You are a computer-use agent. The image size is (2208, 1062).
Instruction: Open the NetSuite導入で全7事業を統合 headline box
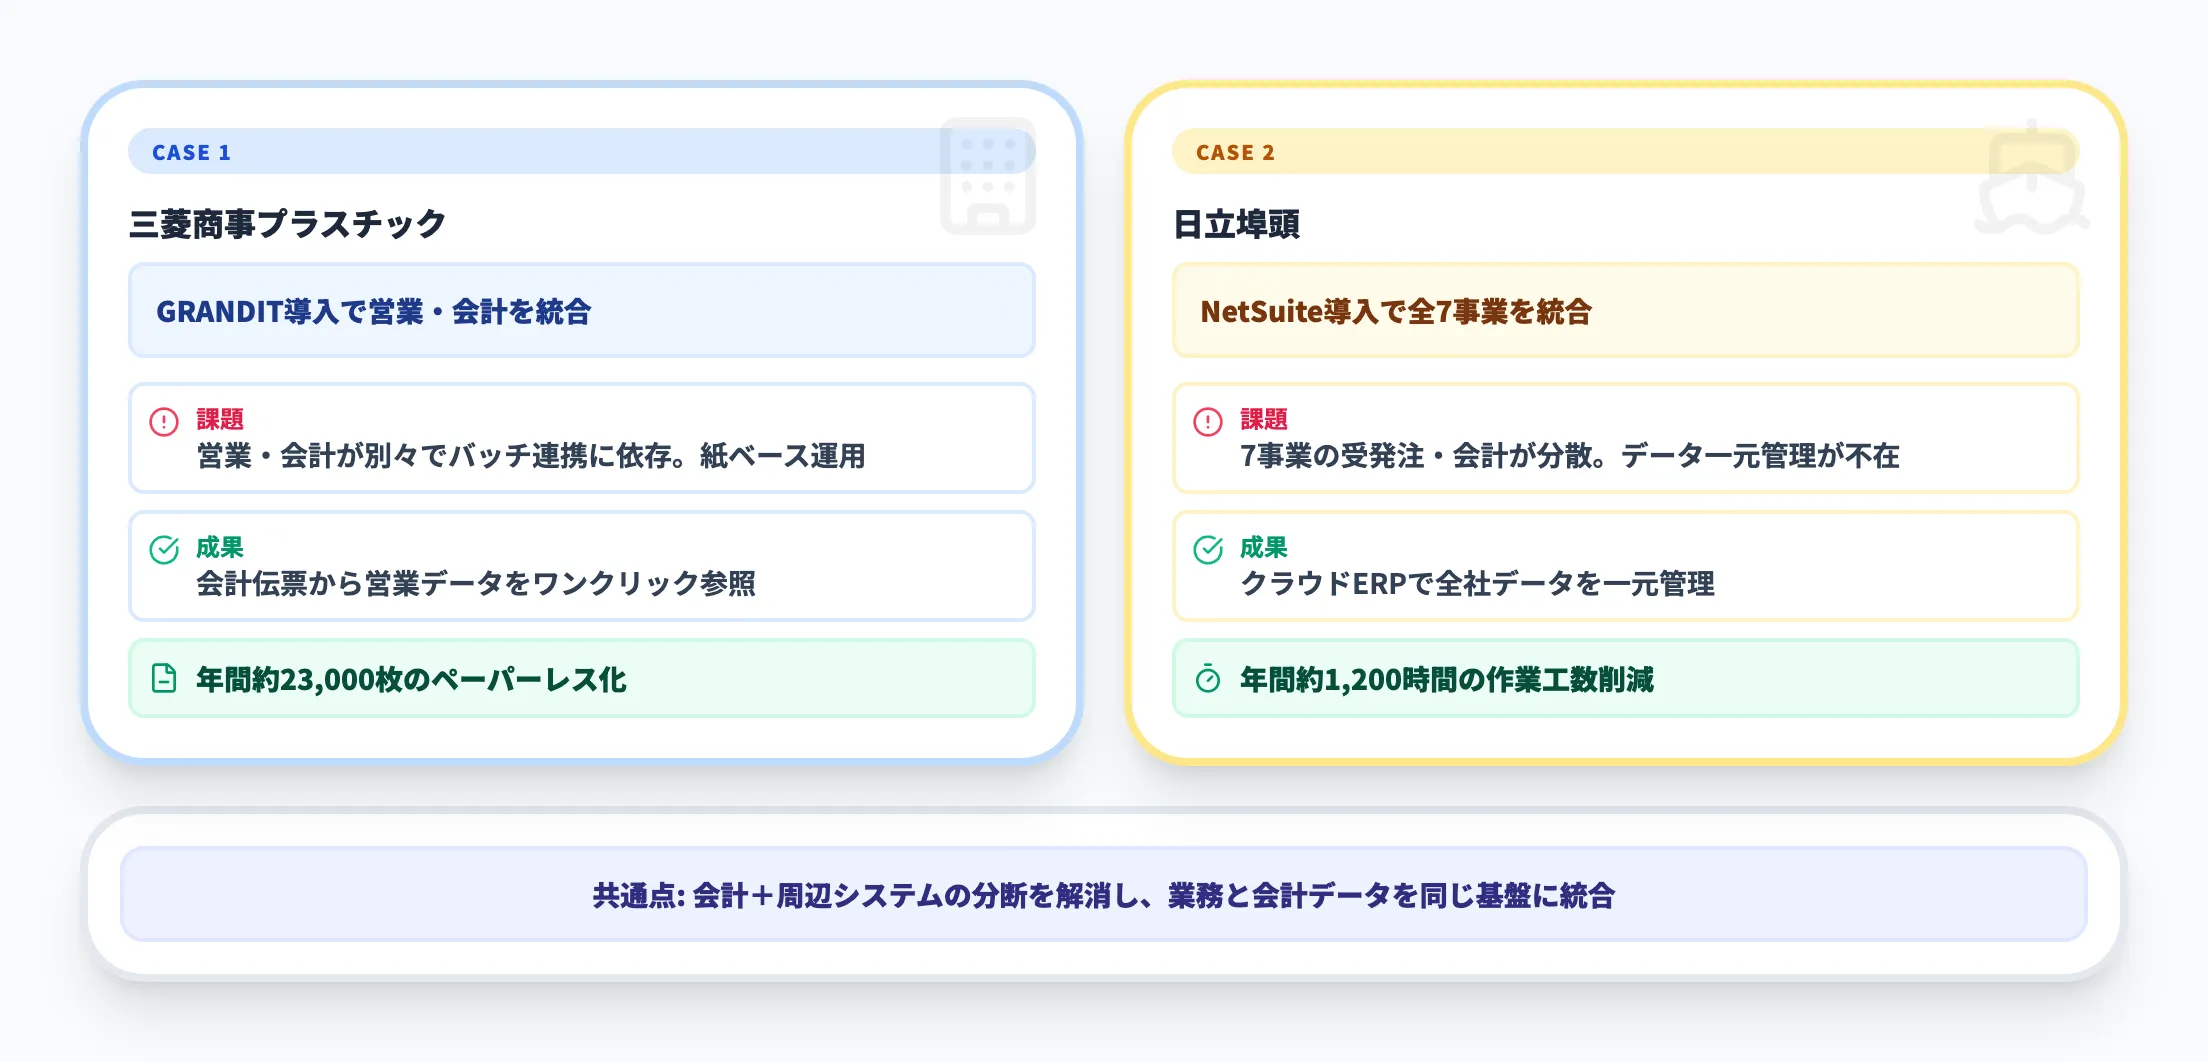[1626, 311]
